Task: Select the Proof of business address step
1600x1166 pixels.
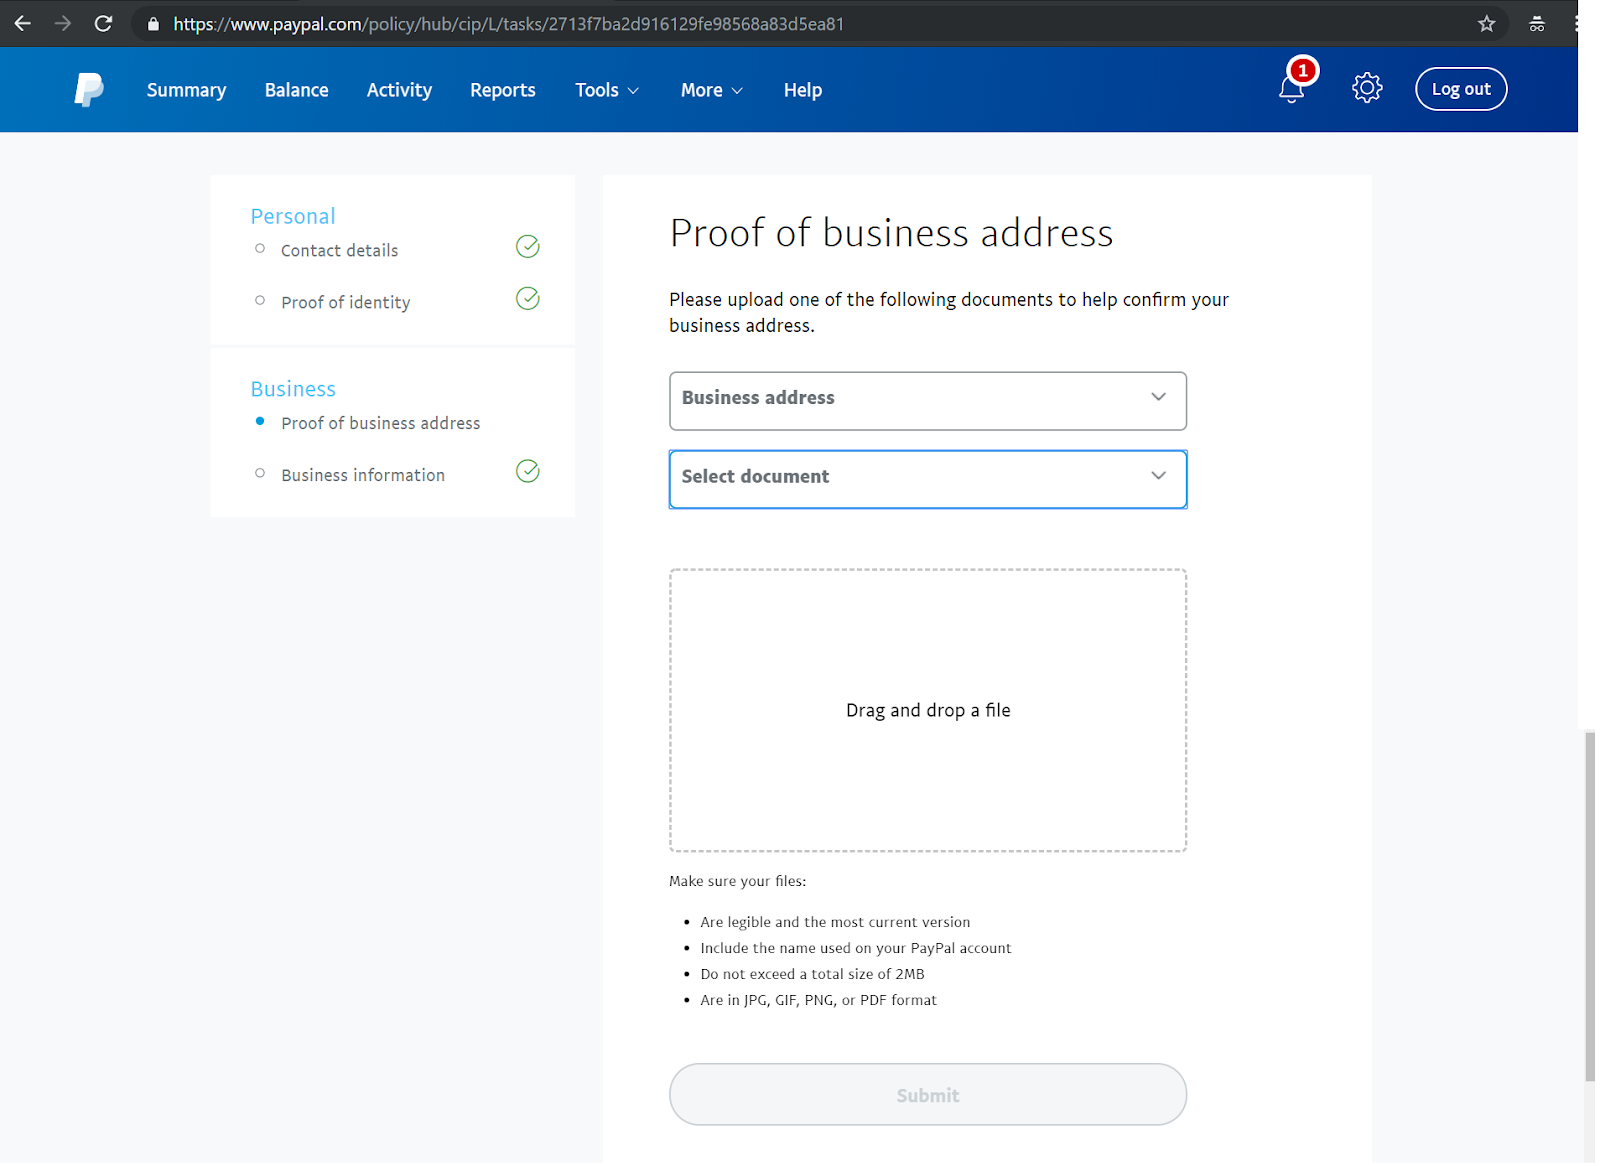Action: [380, 423]
